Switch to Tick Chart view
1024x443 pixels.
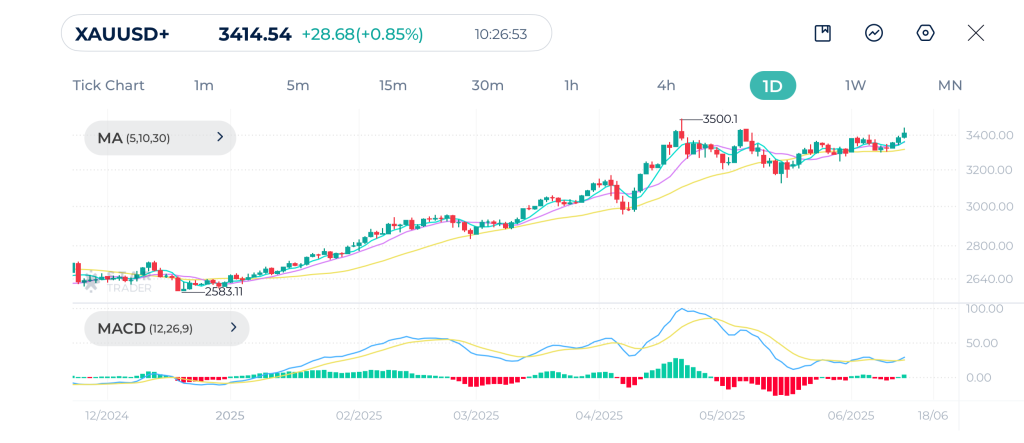tap(108, 85)
